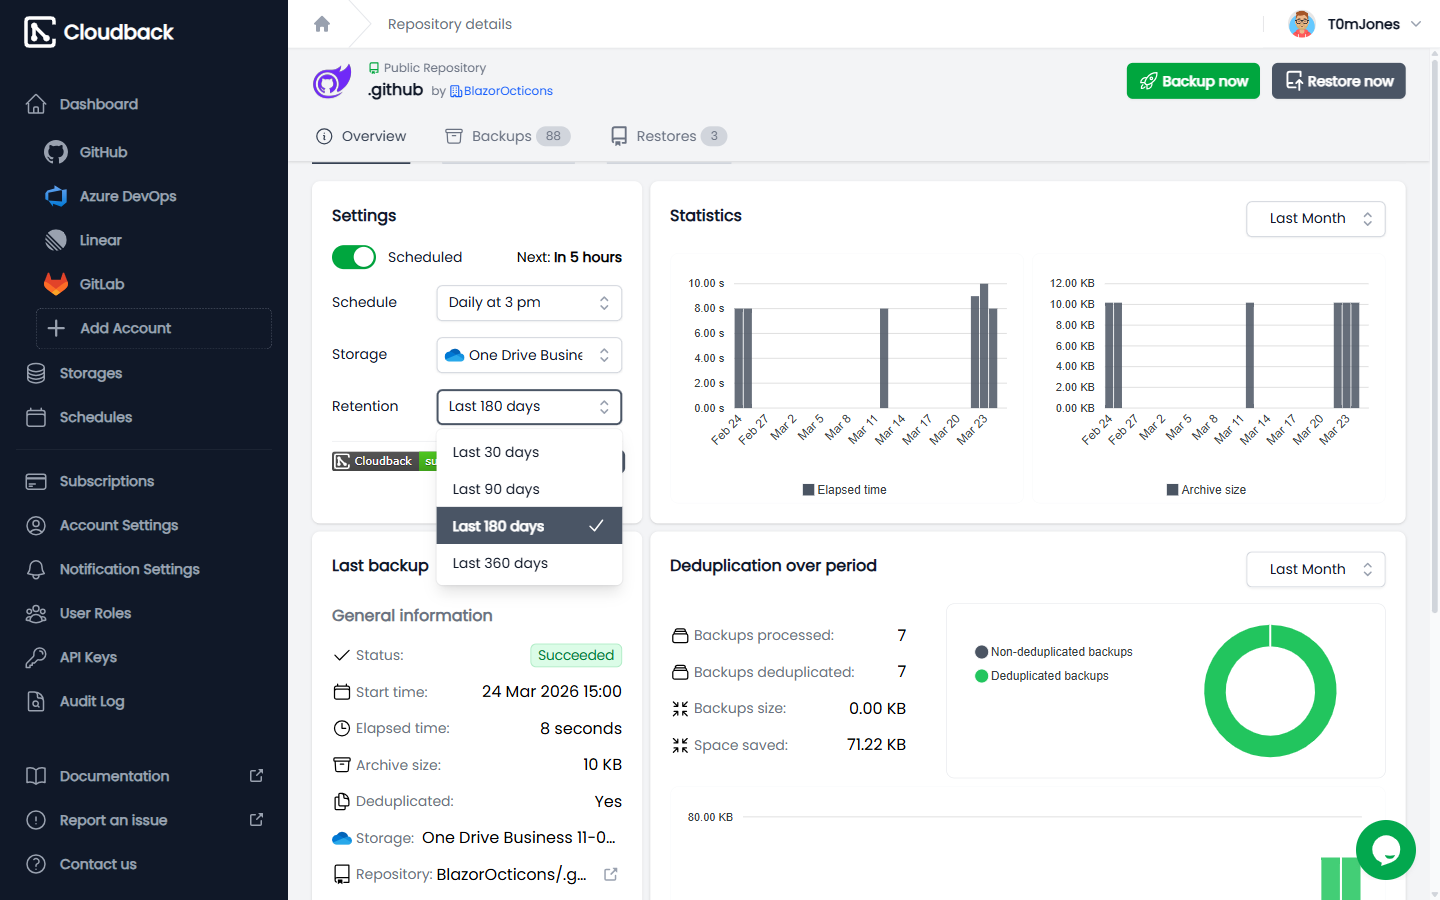Click the green Deduplicated backups legend swatch
The height and width of the screenshot is (900, 1440).
click(981, 676)
